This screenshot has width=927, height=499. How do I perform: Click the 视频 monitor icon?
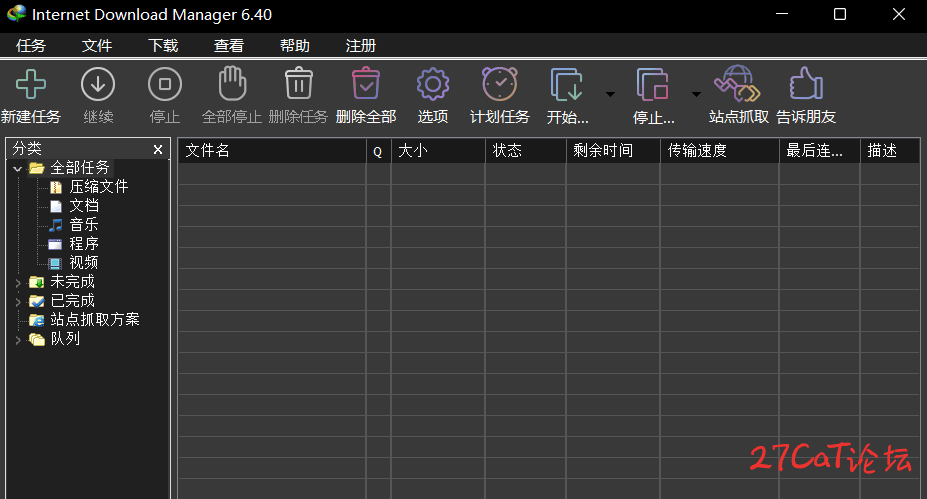pyautogui.click(x=55, y=263)
